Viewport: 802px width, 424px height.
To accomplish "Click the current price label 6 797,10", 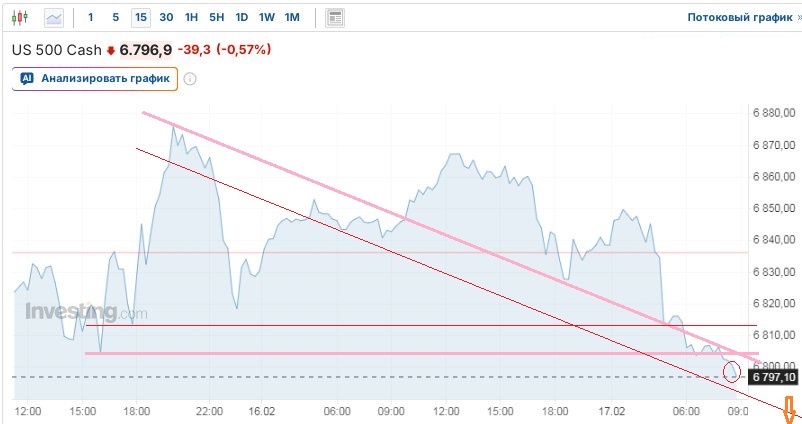I will point(773,377).
